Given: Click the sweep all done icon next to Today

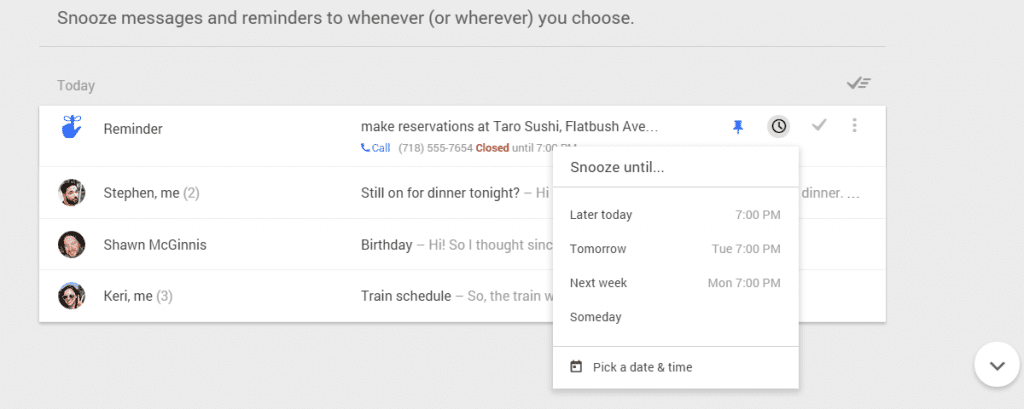Looking at the screenshot, I should pos(859,84).
